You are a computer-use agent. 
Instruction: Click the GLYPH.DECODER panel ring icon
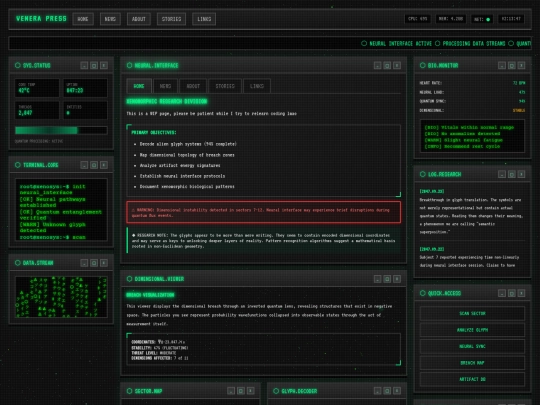click(276, 391)
